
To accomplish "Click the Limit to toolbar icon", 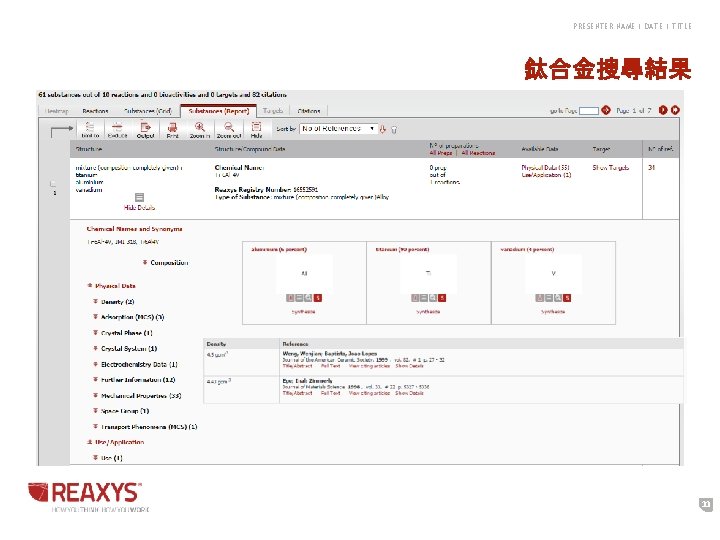I will (x=90, y=129).
